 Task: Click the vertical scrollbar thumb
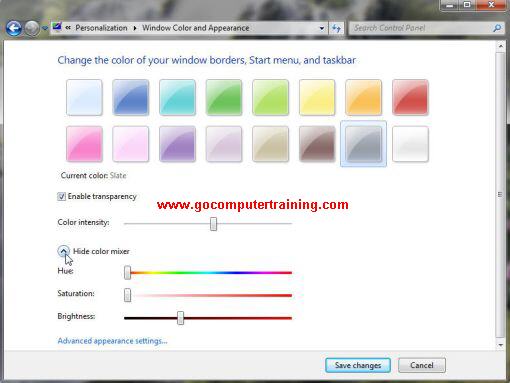500,194
